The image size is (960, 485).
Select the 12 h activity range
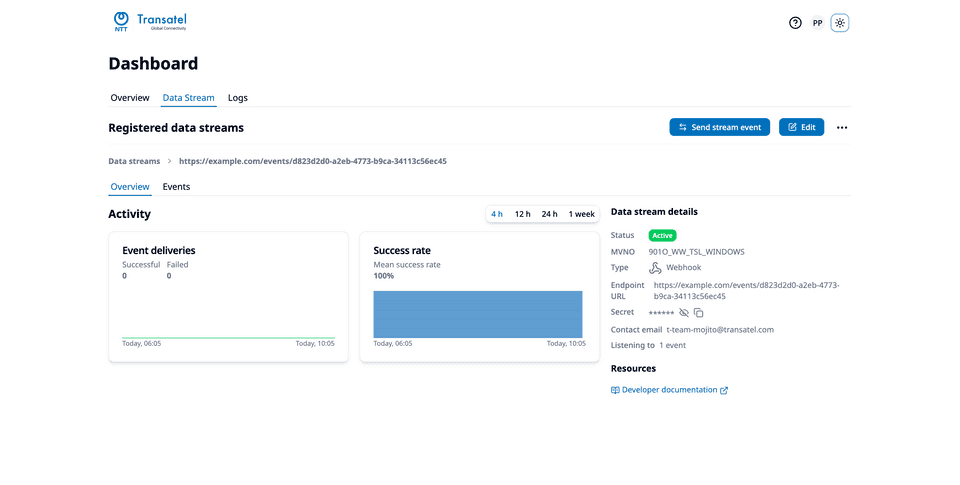pos(522,214)
